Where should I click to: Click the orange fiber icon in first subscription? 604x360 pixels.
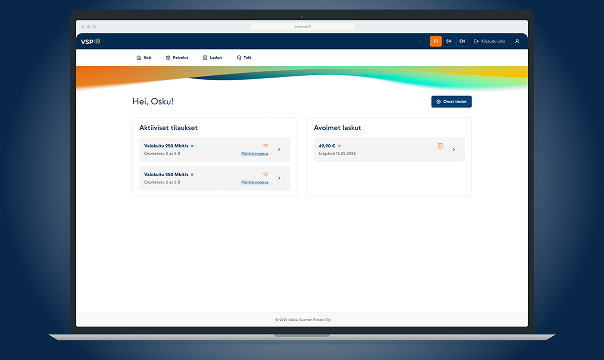(265, 146)
